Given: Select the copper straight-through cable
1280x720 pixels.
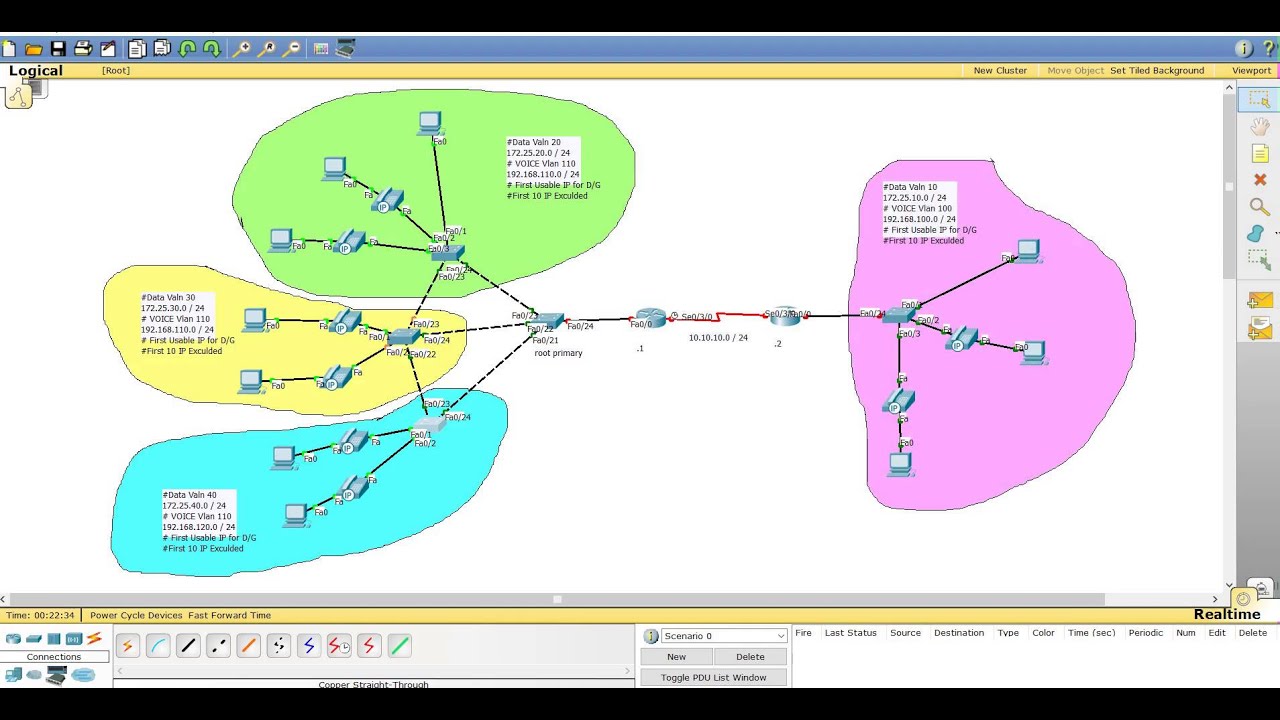Looking at the screenshot, I should 188,646.
